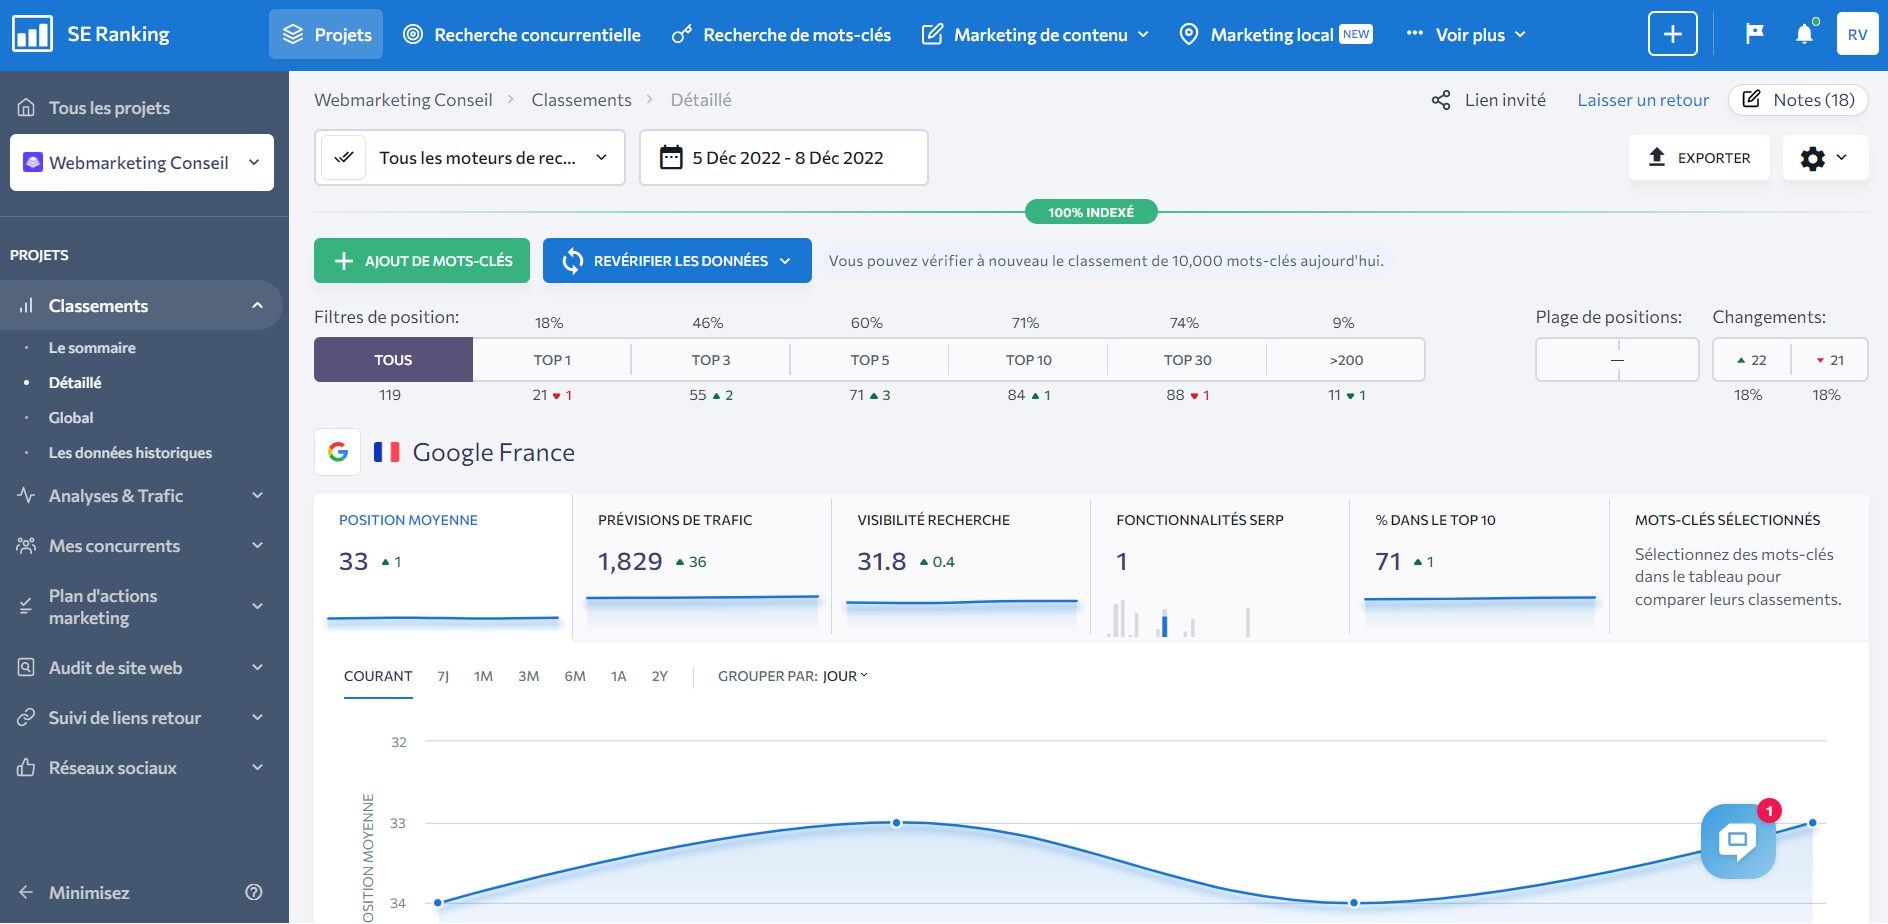Select the TOP 3 position filter
The width and height of the screenshot is (1888, 924).
pyautogui.click(x=711, y=359)
